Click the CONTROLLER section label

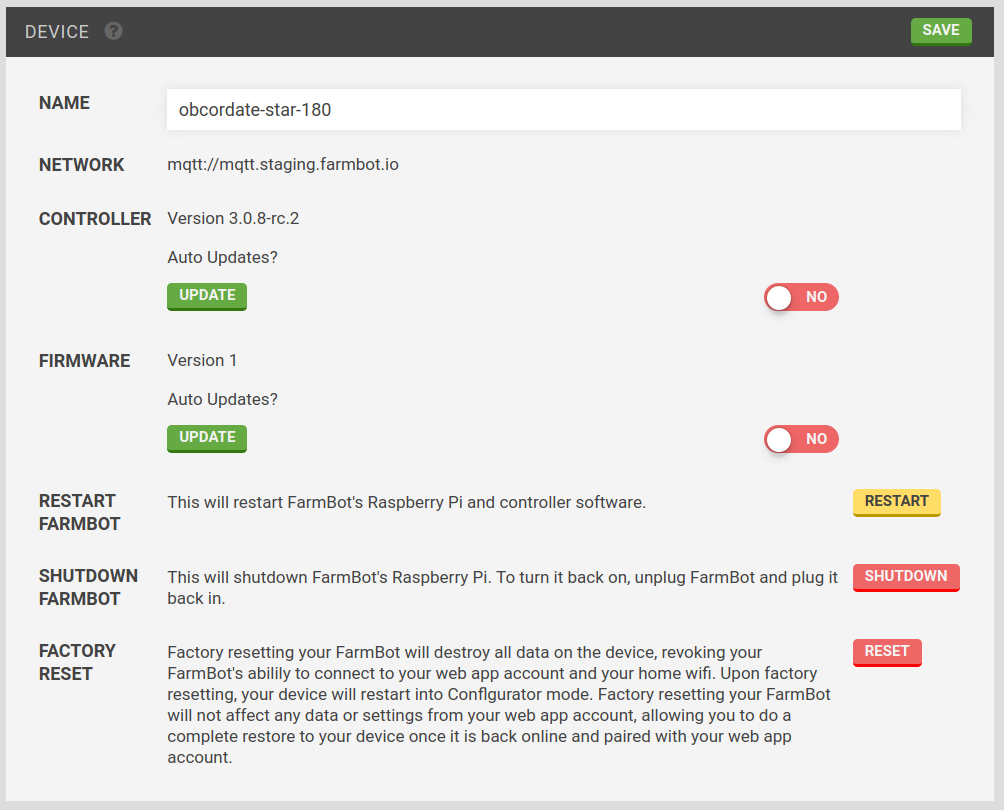click(x=95, y=219)
